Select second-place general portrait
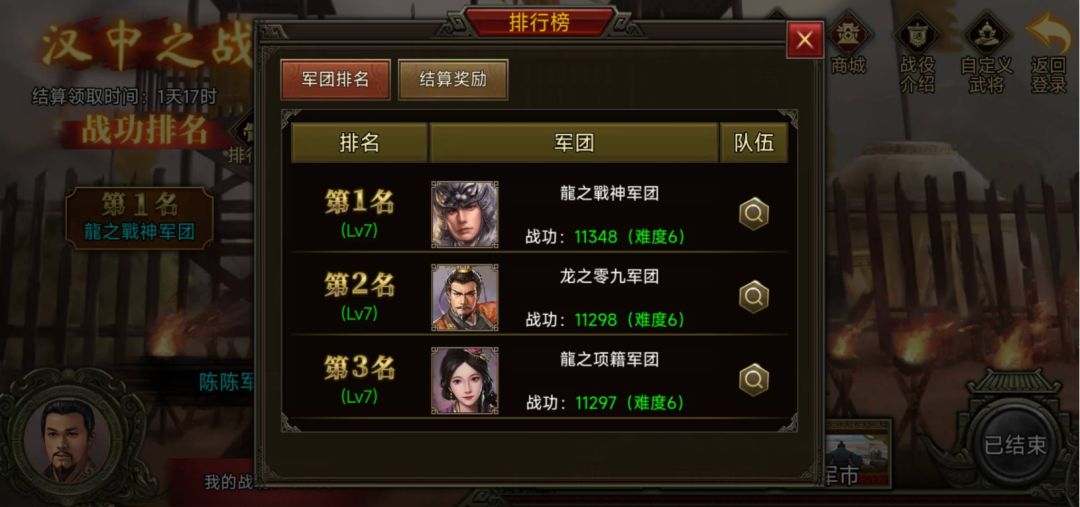Screen dimensions: 1080x507 pyautogui.click(x=464, y=297)
